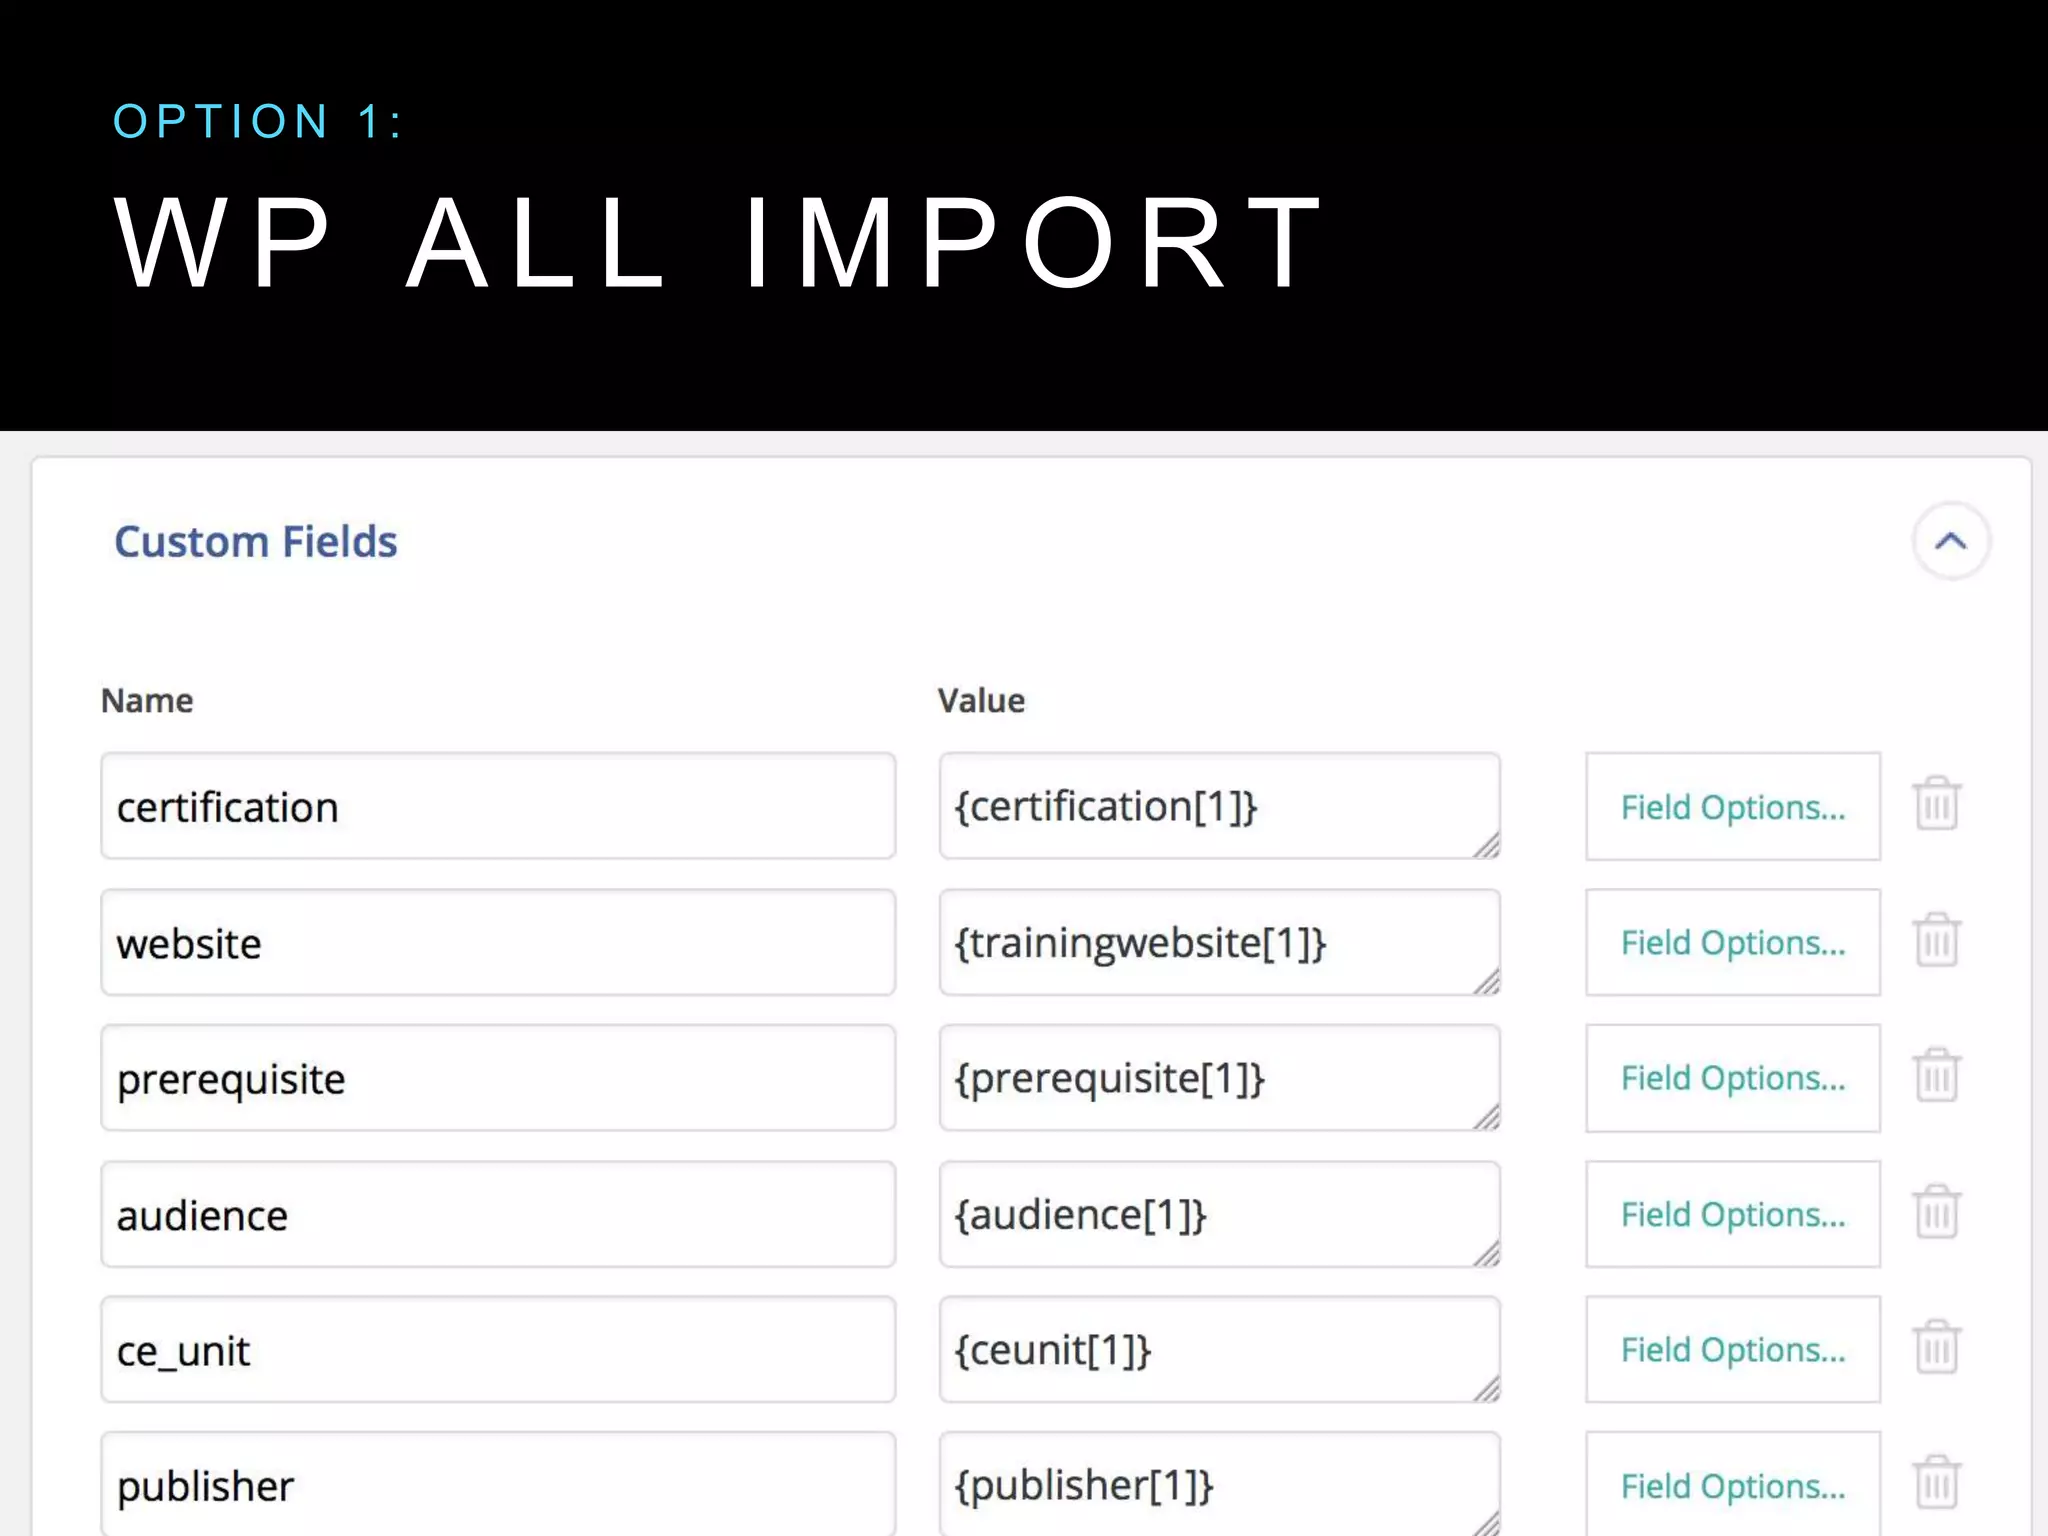Collapse the Custom Fields section chevron

coord(1950,542)
